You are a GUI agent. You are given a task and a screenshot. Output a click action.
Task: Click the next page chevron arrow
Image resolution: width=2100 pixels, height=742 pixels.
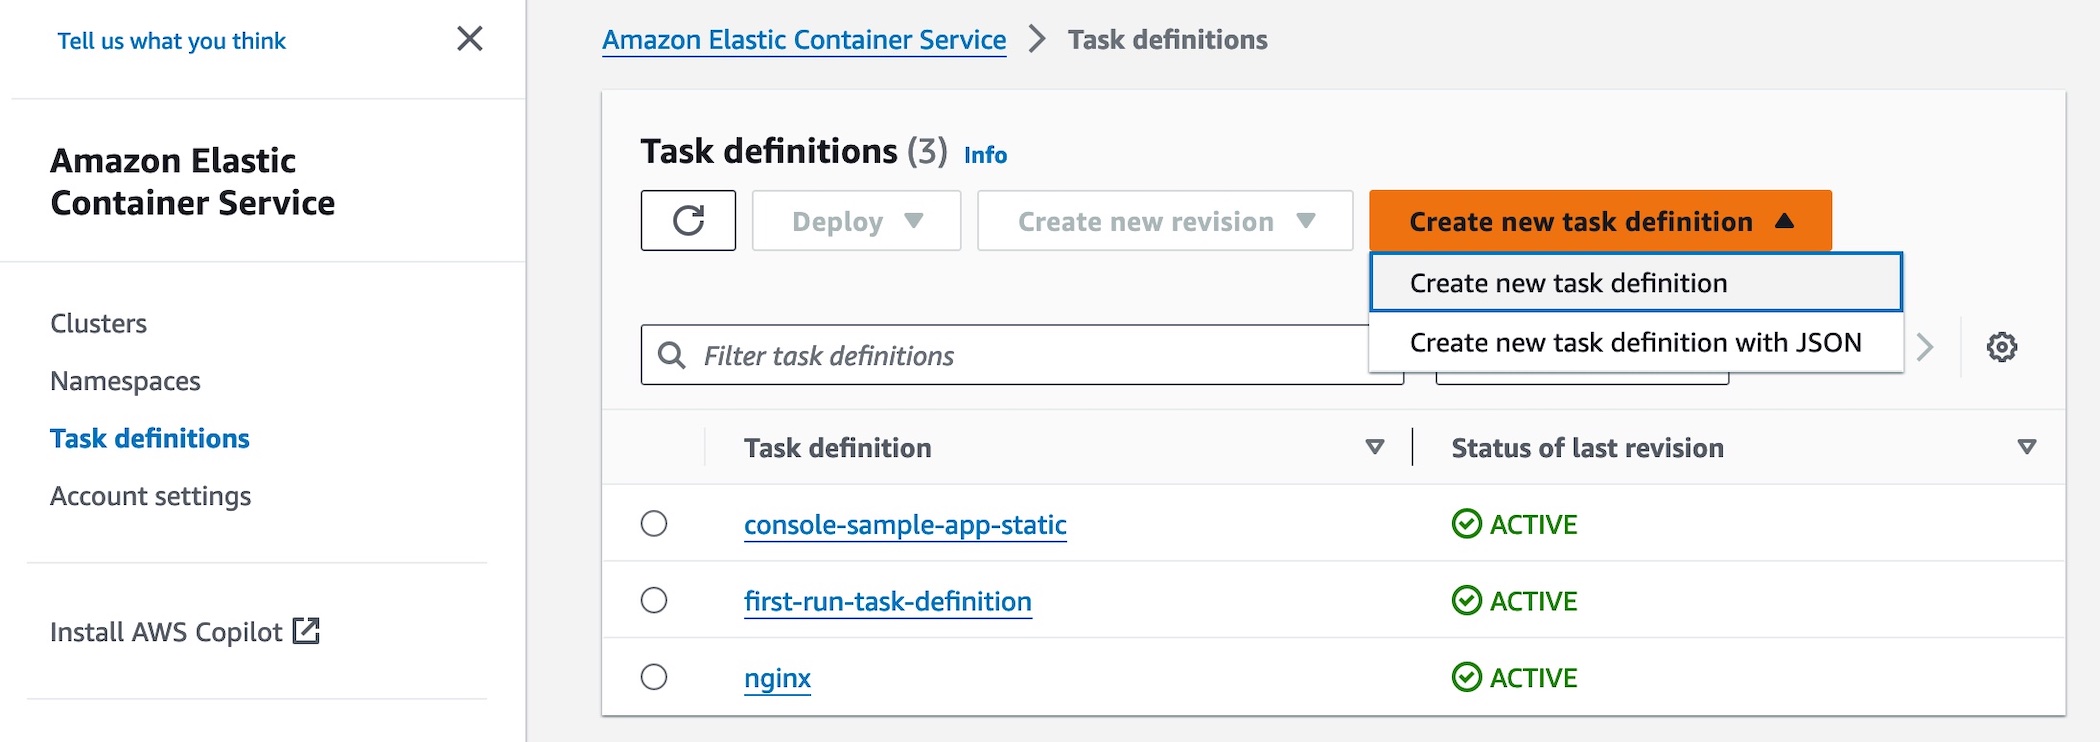click(x=1925, y=347)
